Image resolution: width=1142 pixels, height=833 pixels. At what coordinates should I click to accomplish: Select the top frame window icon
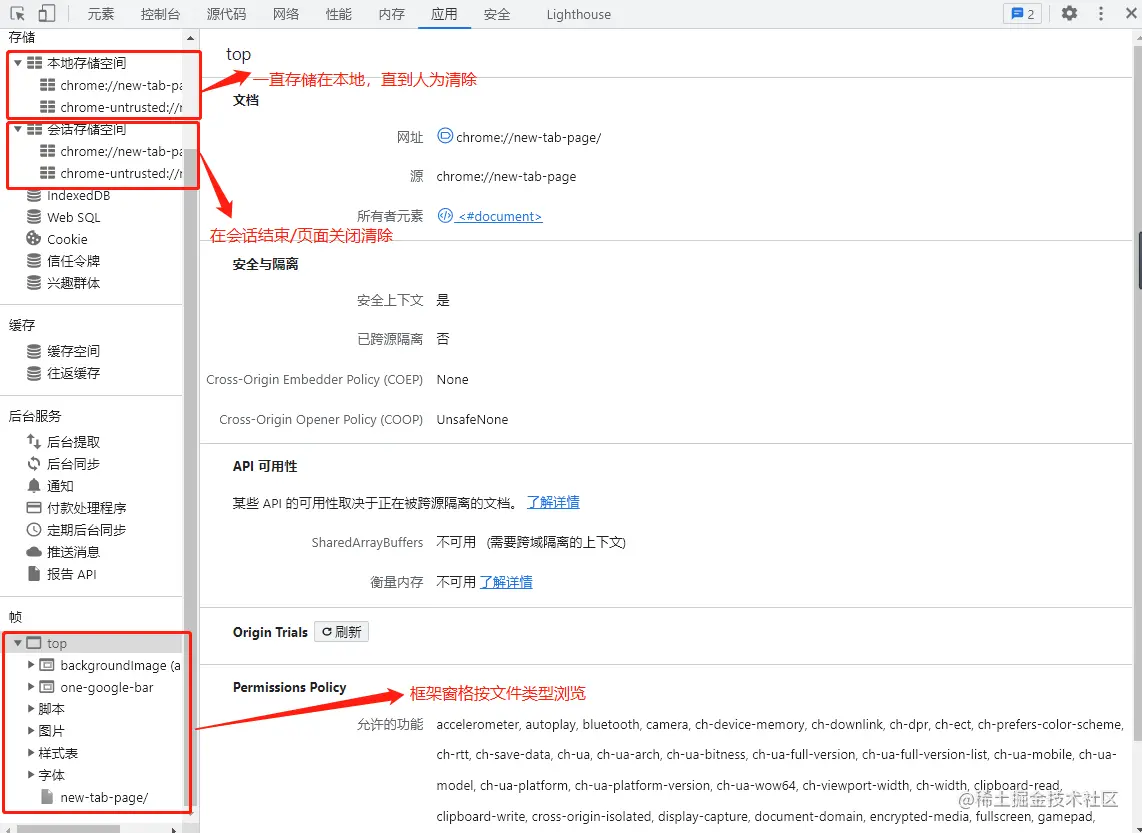(x=34, y=643)
